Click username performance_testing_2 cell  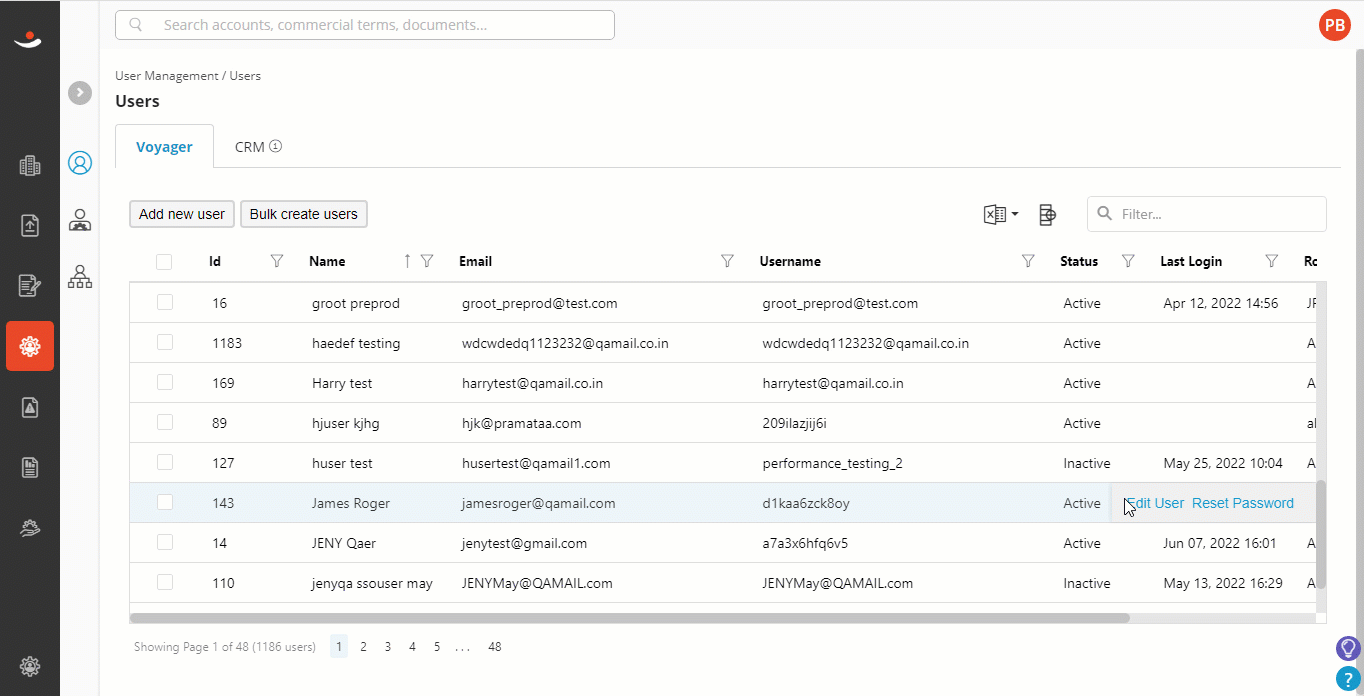pyautogui.click(x=833, y=463)
